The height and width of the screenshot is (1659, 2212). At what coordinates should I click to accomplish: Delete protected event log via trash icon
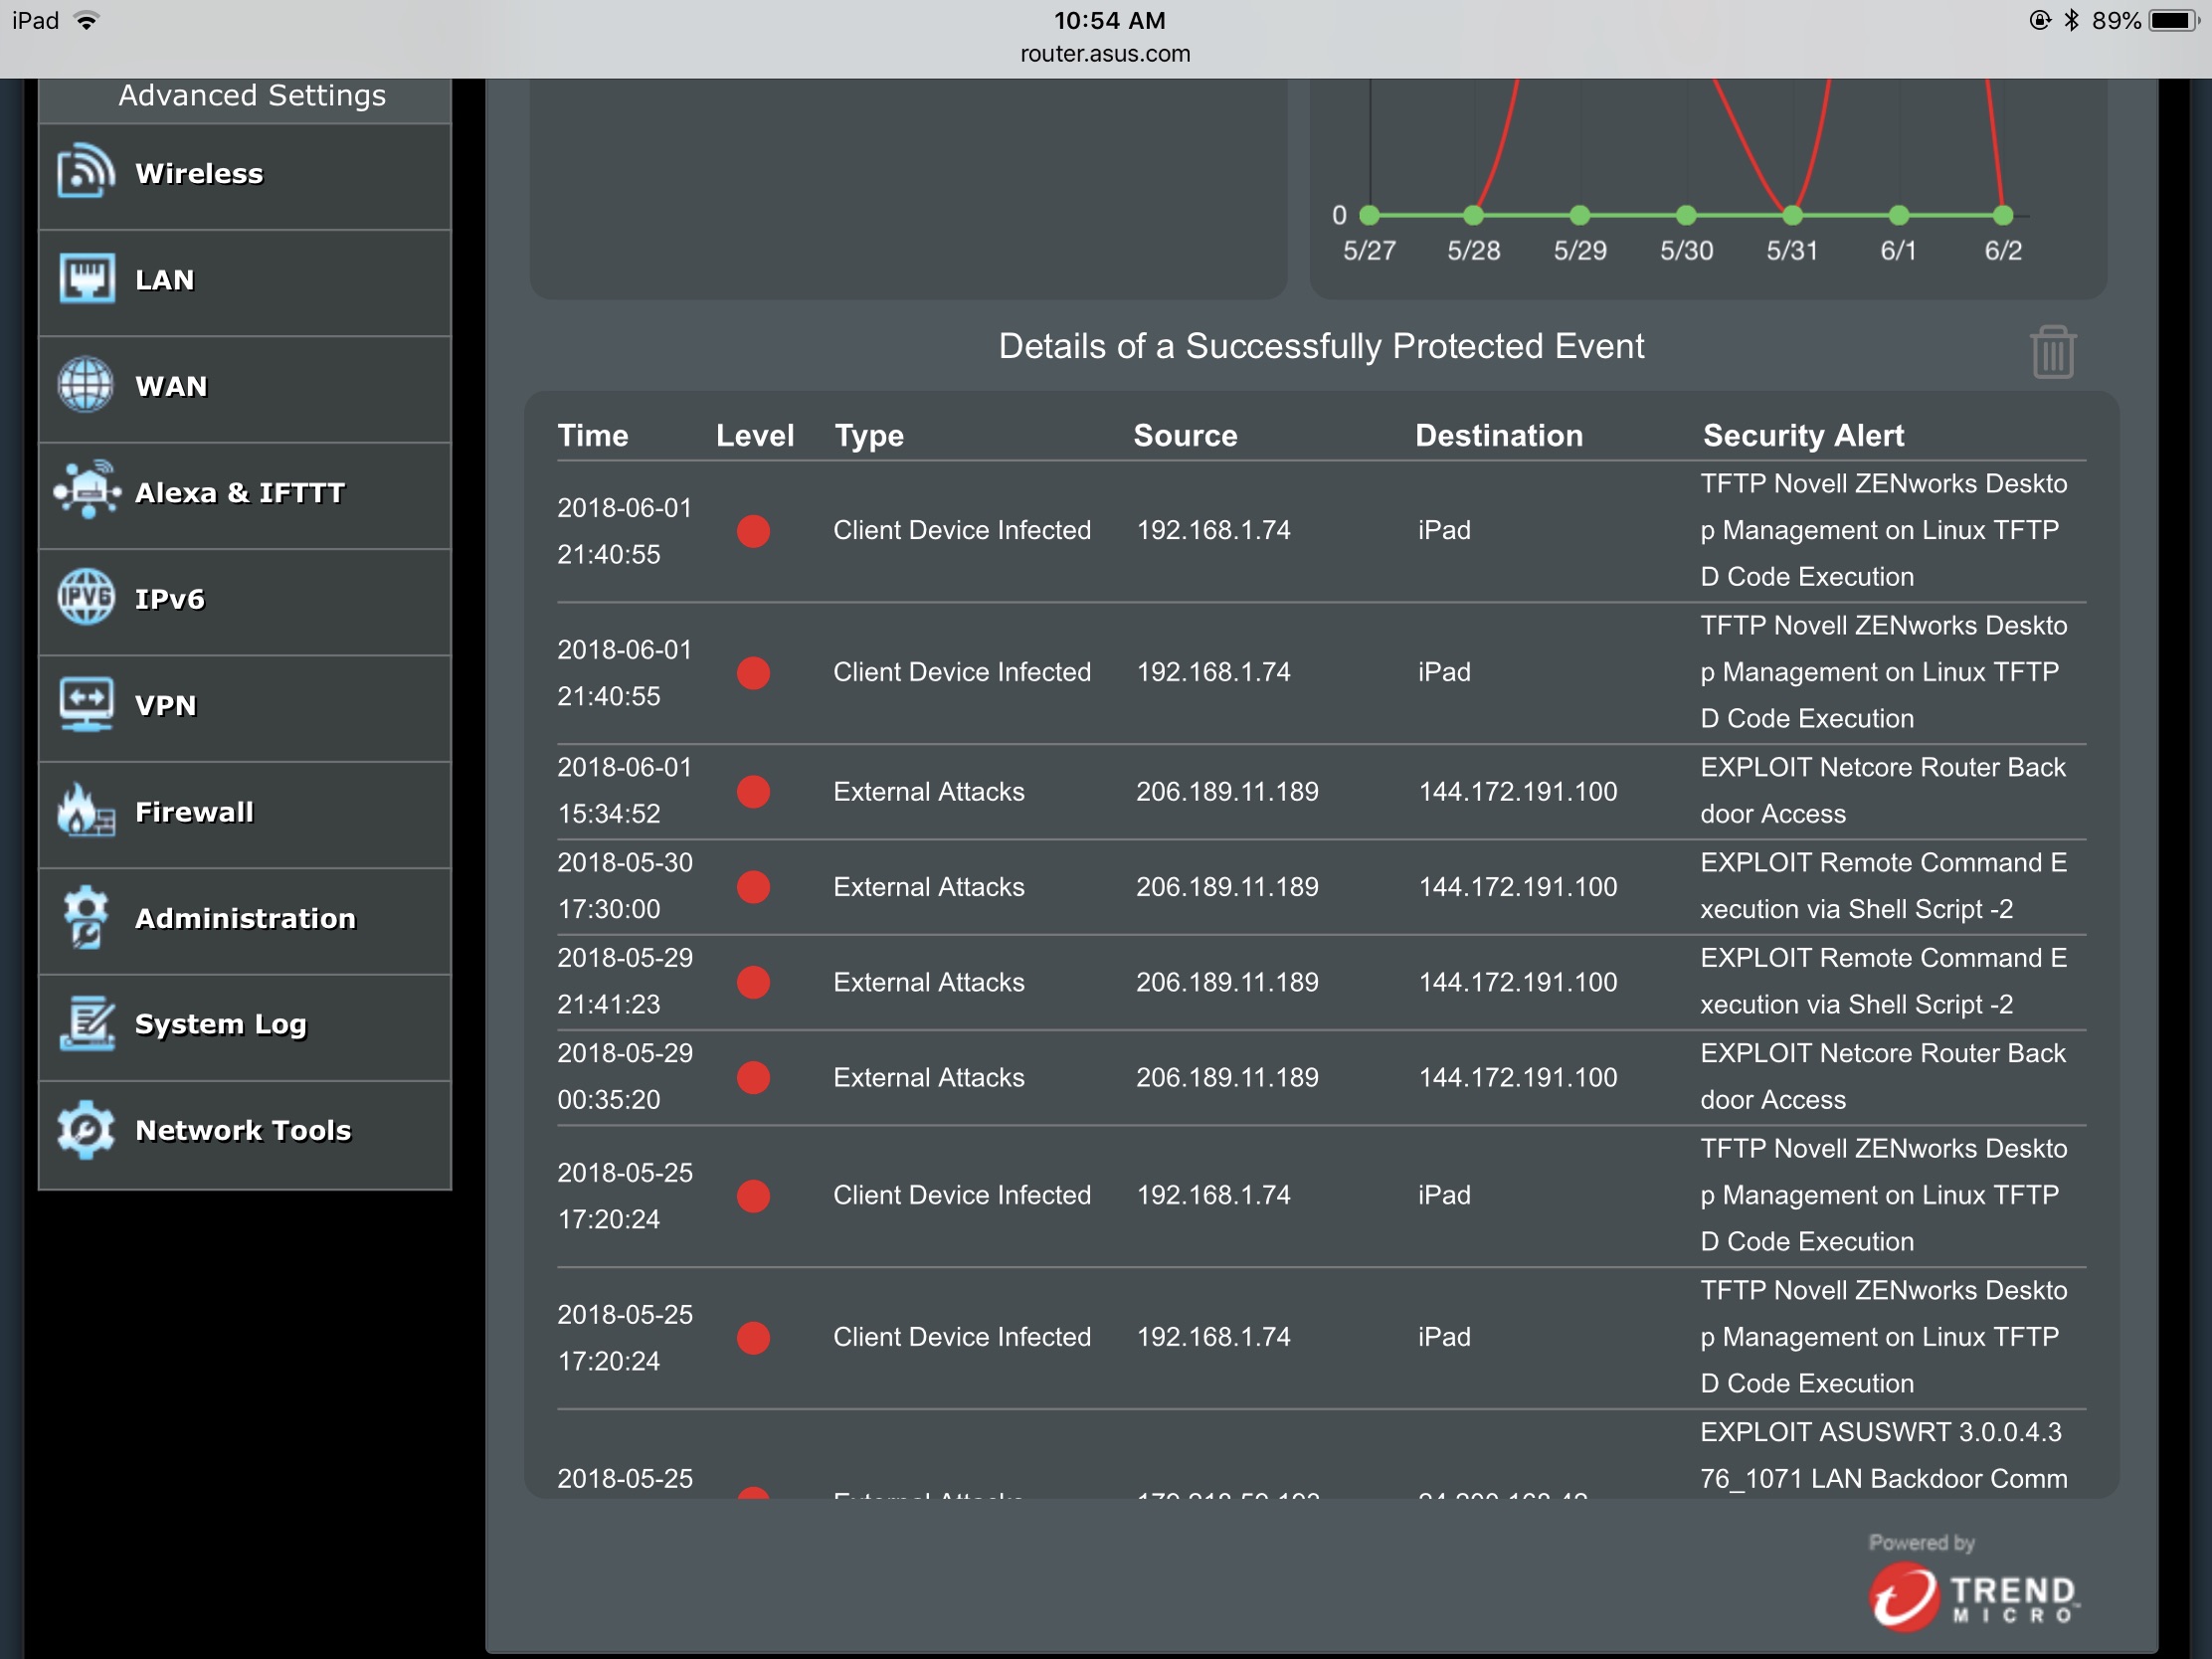(2052, 352)
